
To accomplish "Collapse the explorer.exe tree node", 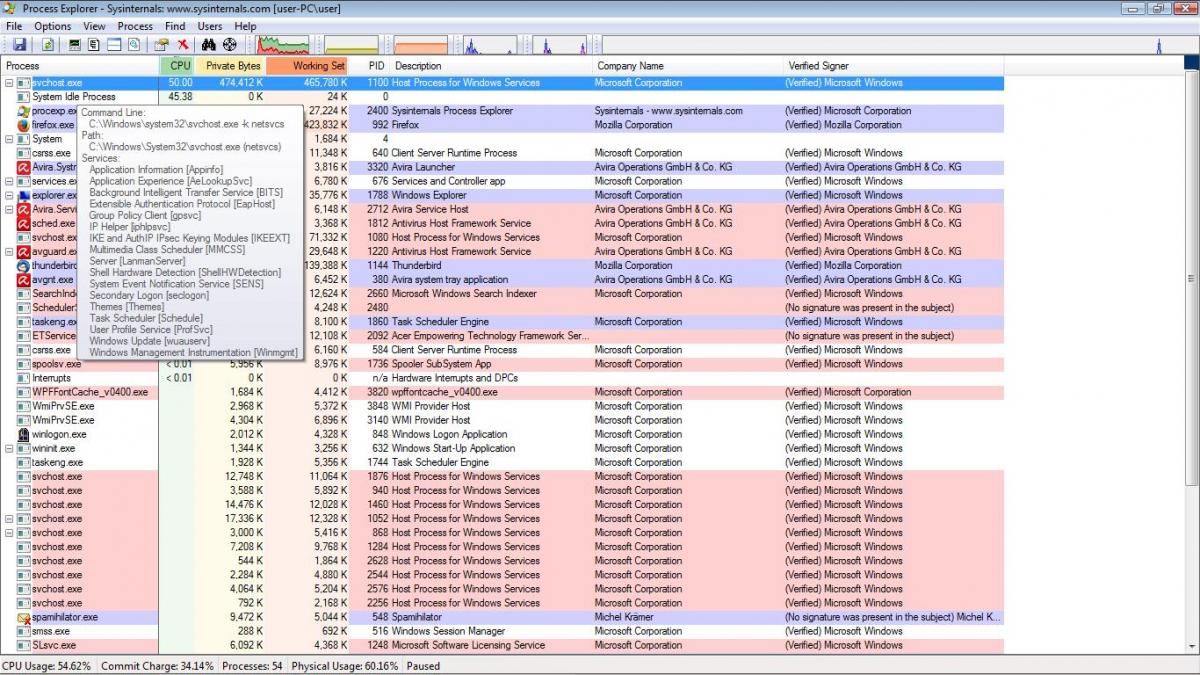I will pos(9,195).
